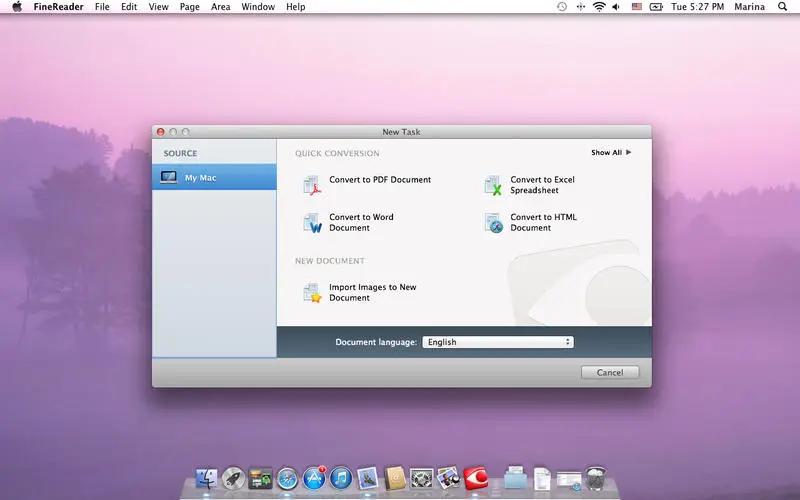Choose Convert to PDF Document label
The width and height of the screenshot is (800, 500).
[x=380, y=180]
